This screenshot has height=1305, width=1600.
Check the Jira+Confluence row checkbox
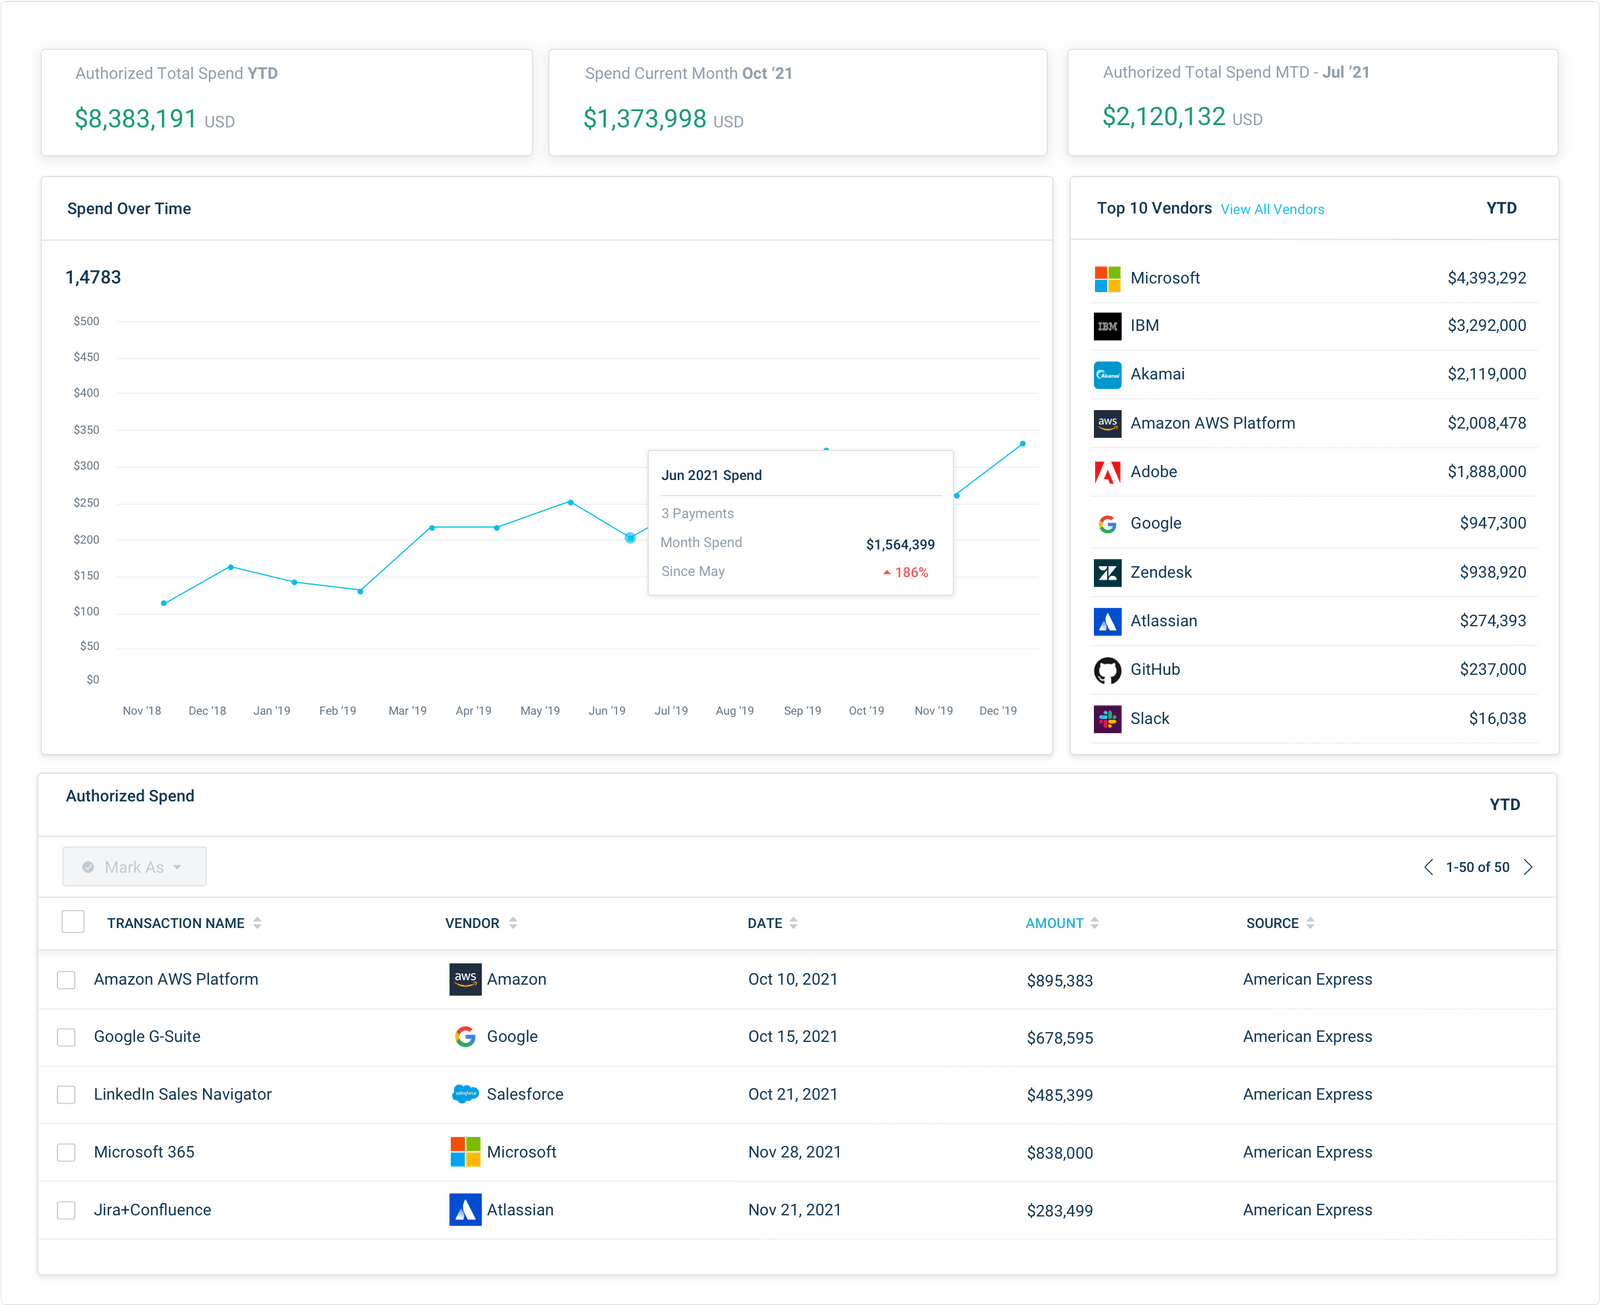pos(66,1210)
